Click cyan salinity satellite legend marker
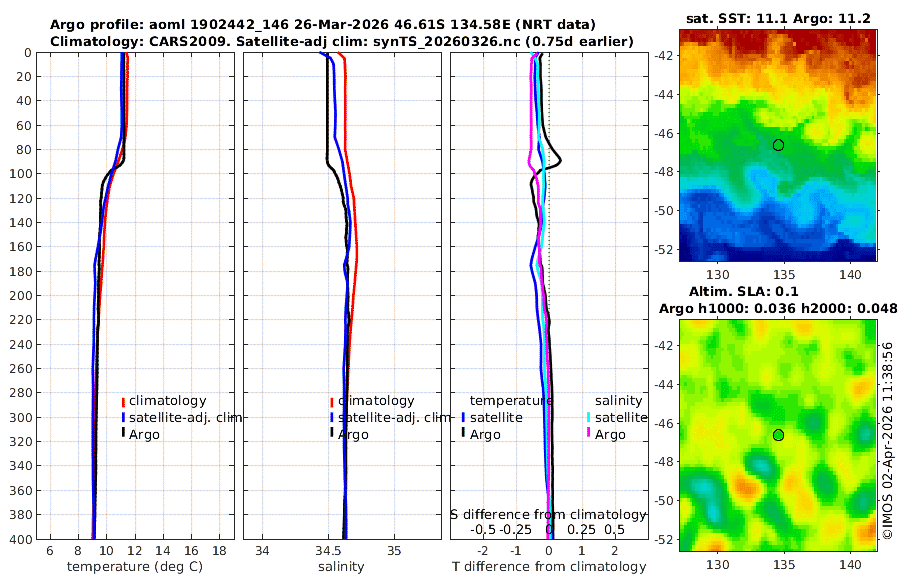The height and width of the screenshot is (580, 900). pyautogui.click(x=589, y=417)
